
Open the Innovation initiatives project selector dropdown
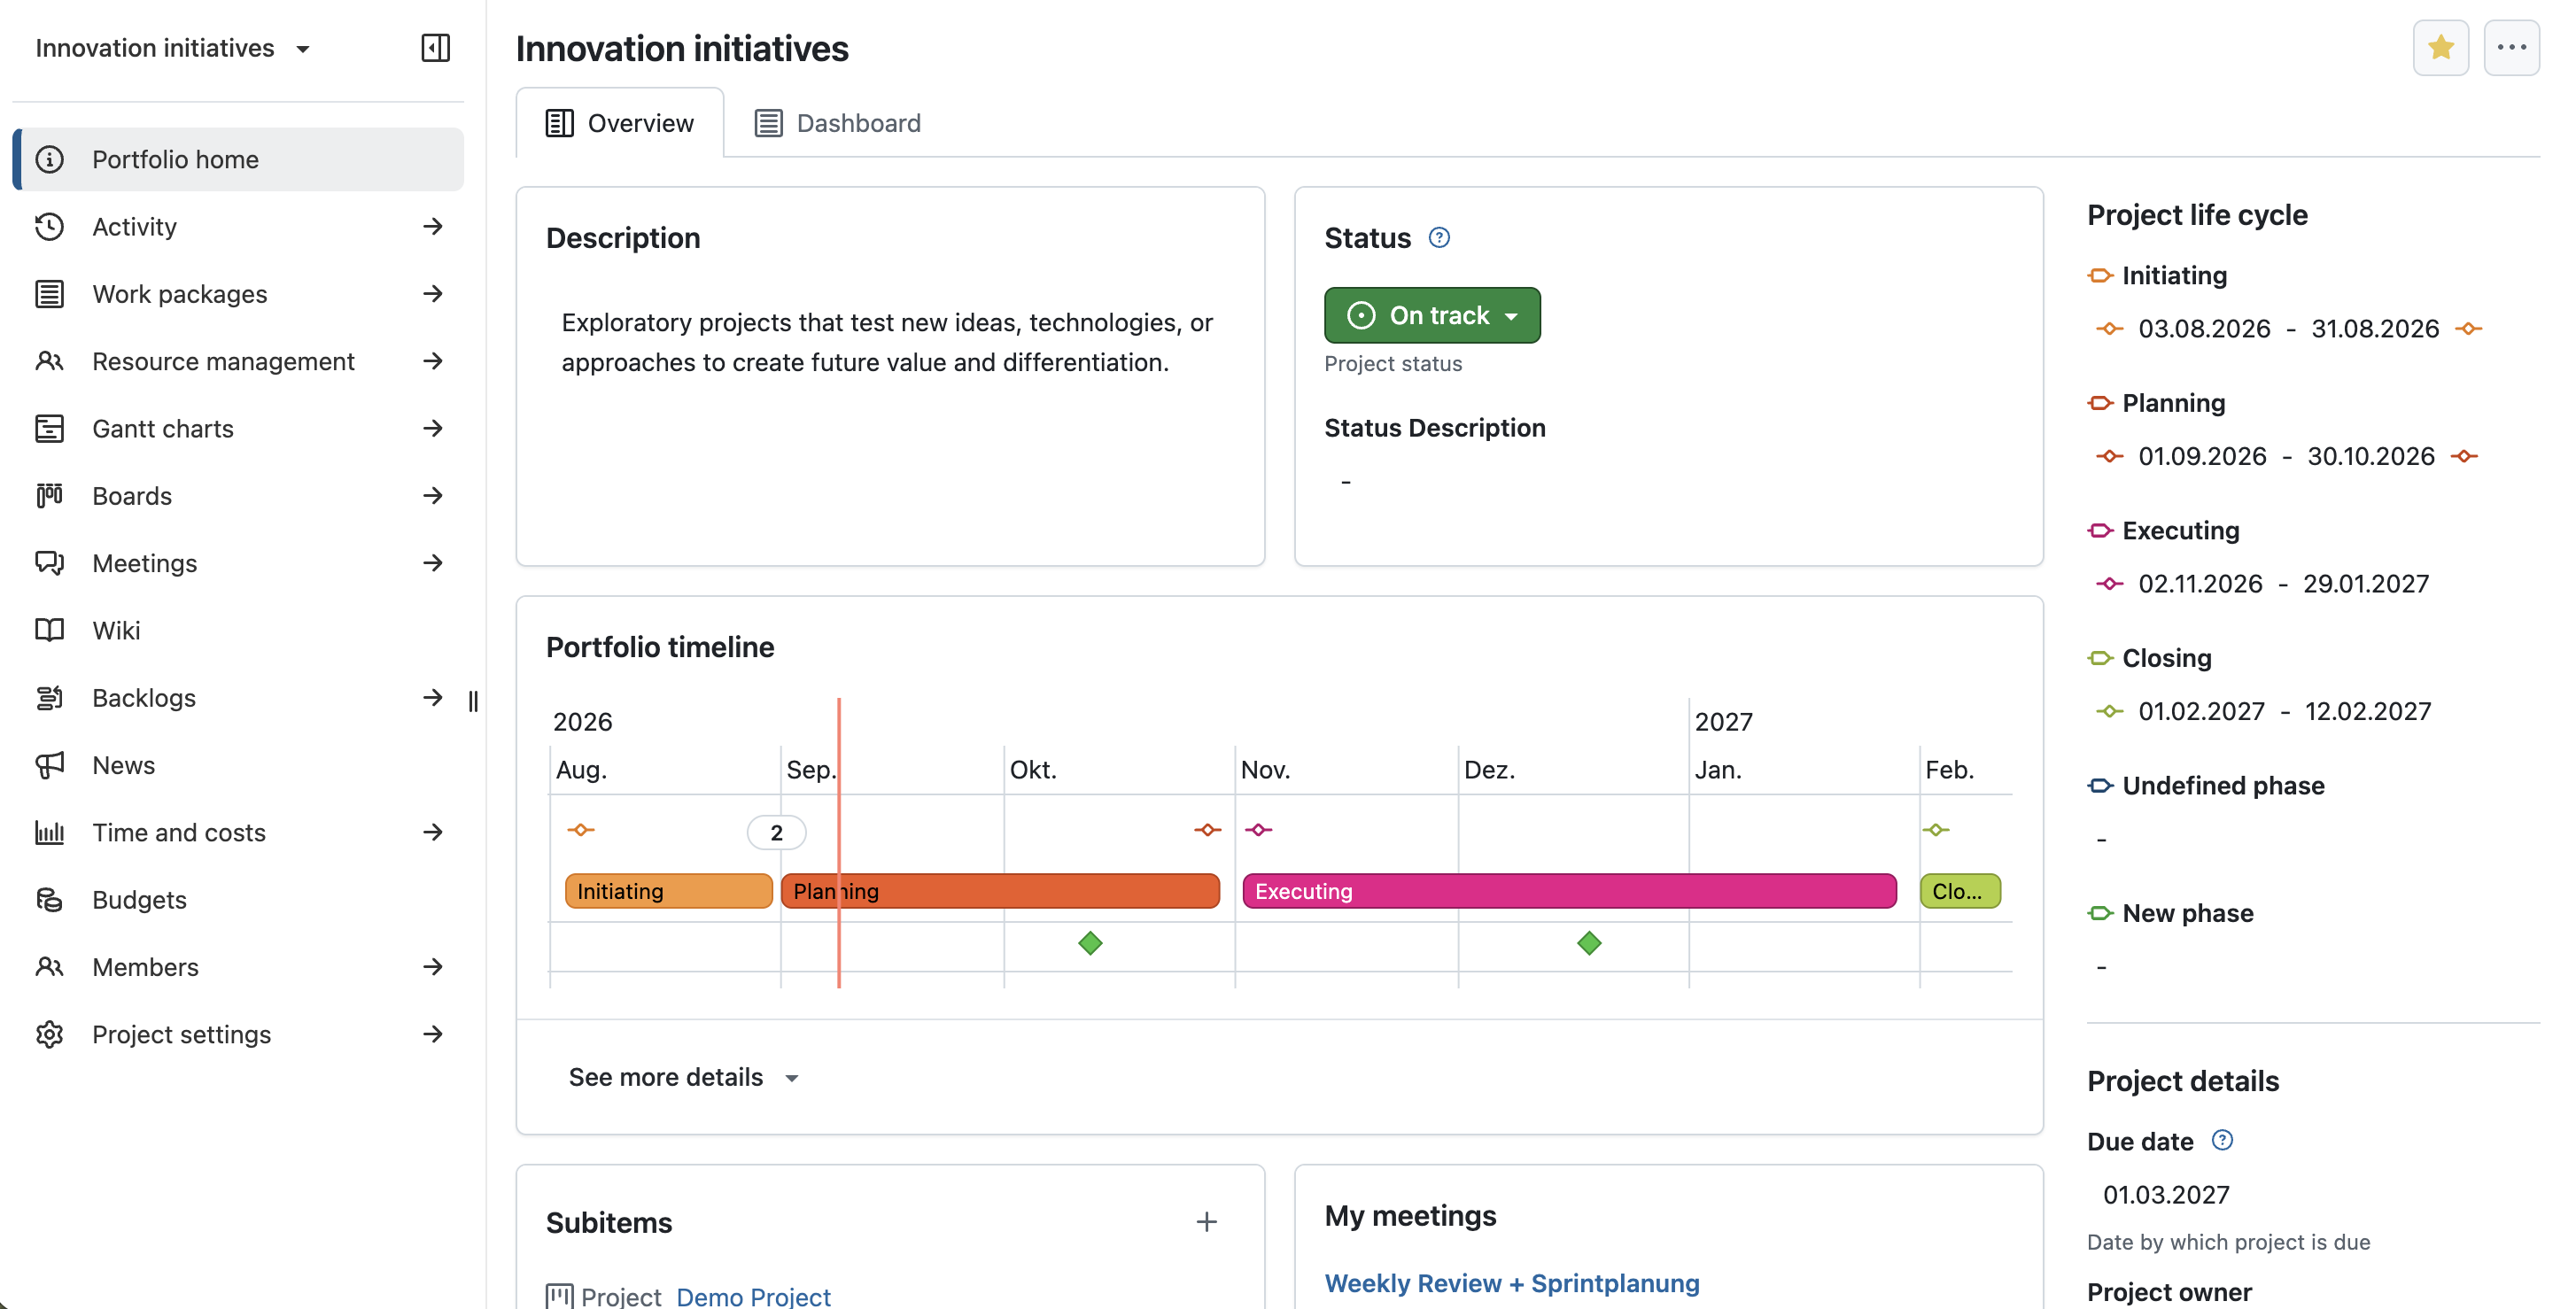click(x=173, y=48)
